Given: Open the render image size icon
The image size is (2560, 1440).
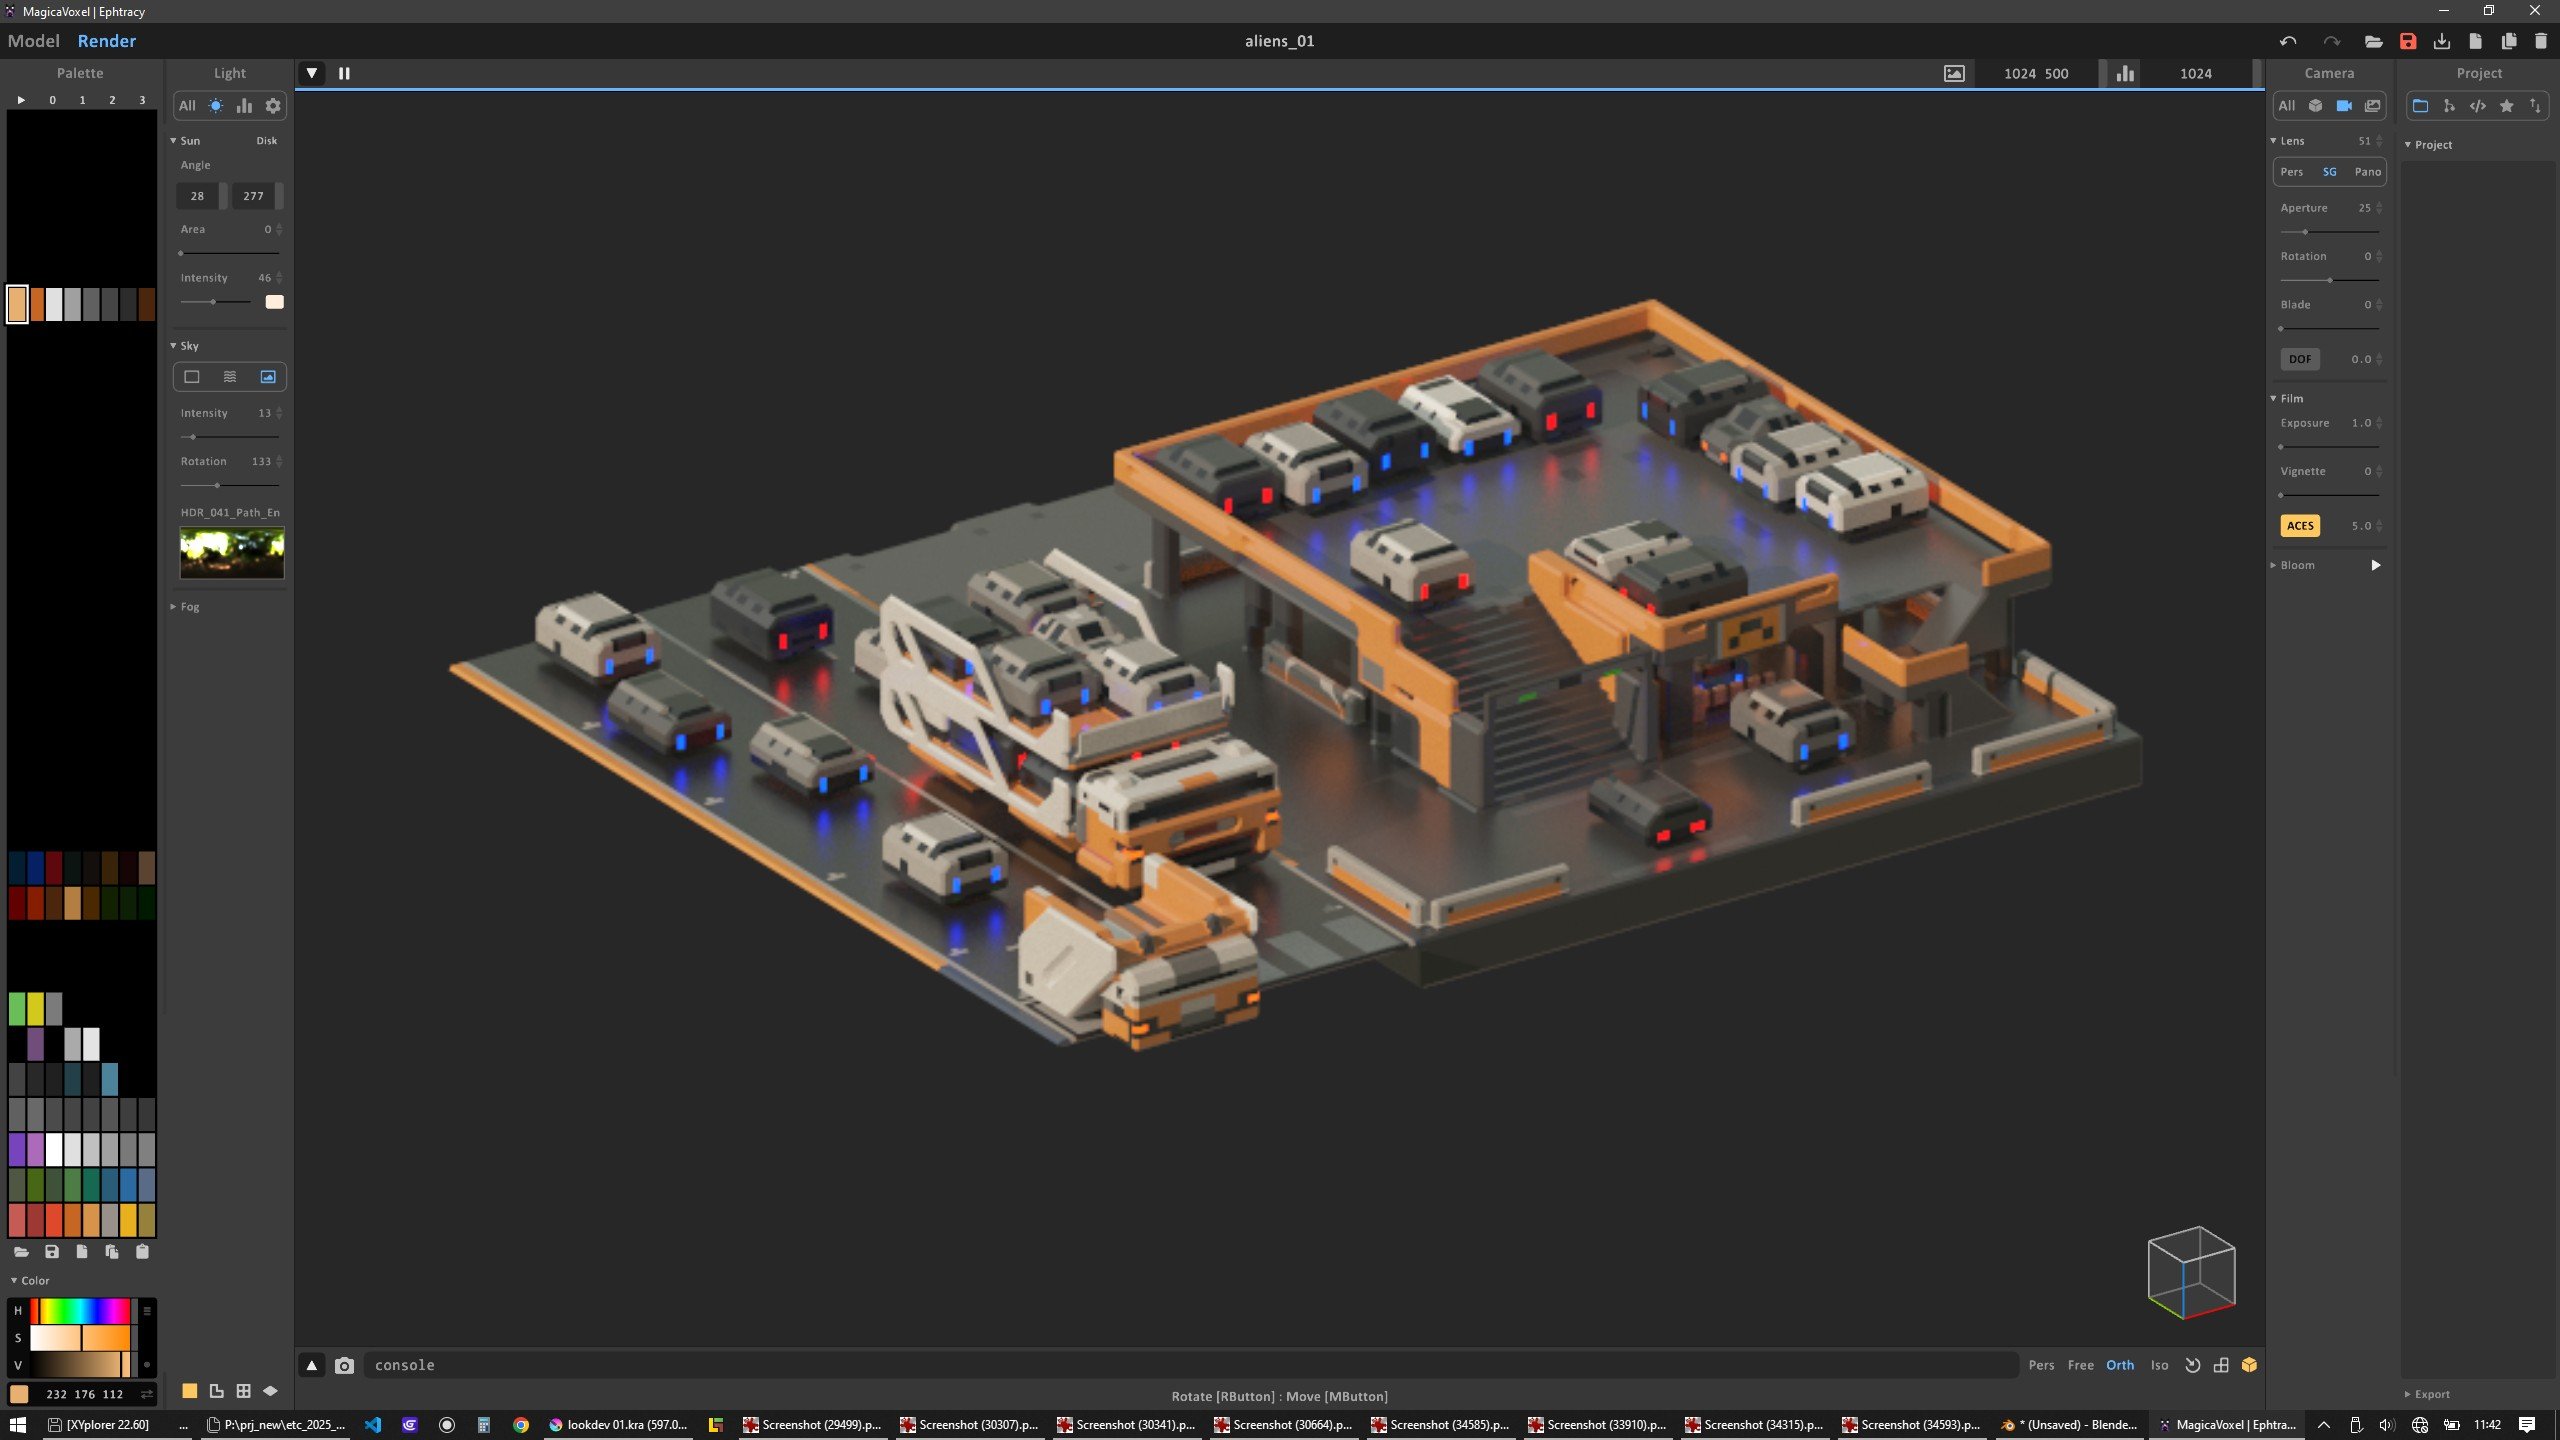Looking at the screenshot, I should click(x=1954, y=73).
